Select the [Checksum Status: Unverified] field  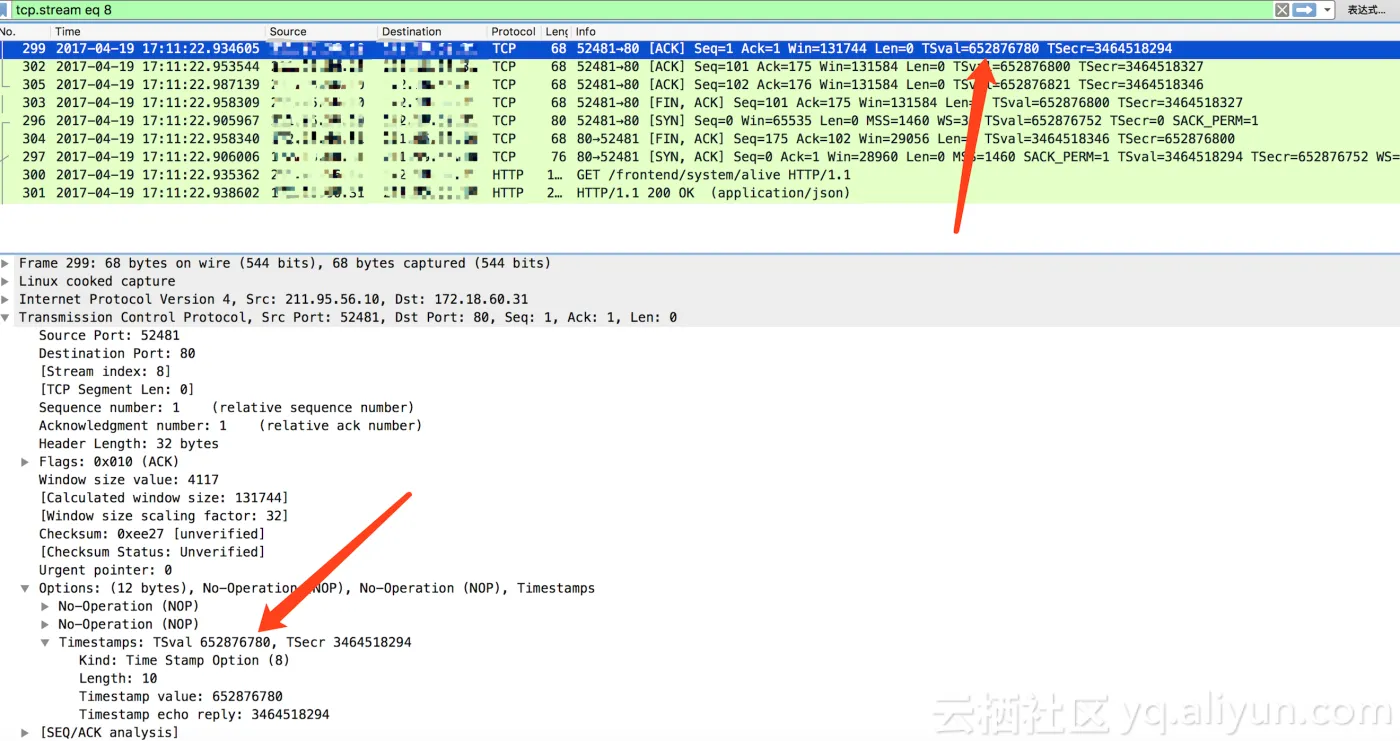pos(152,552)
